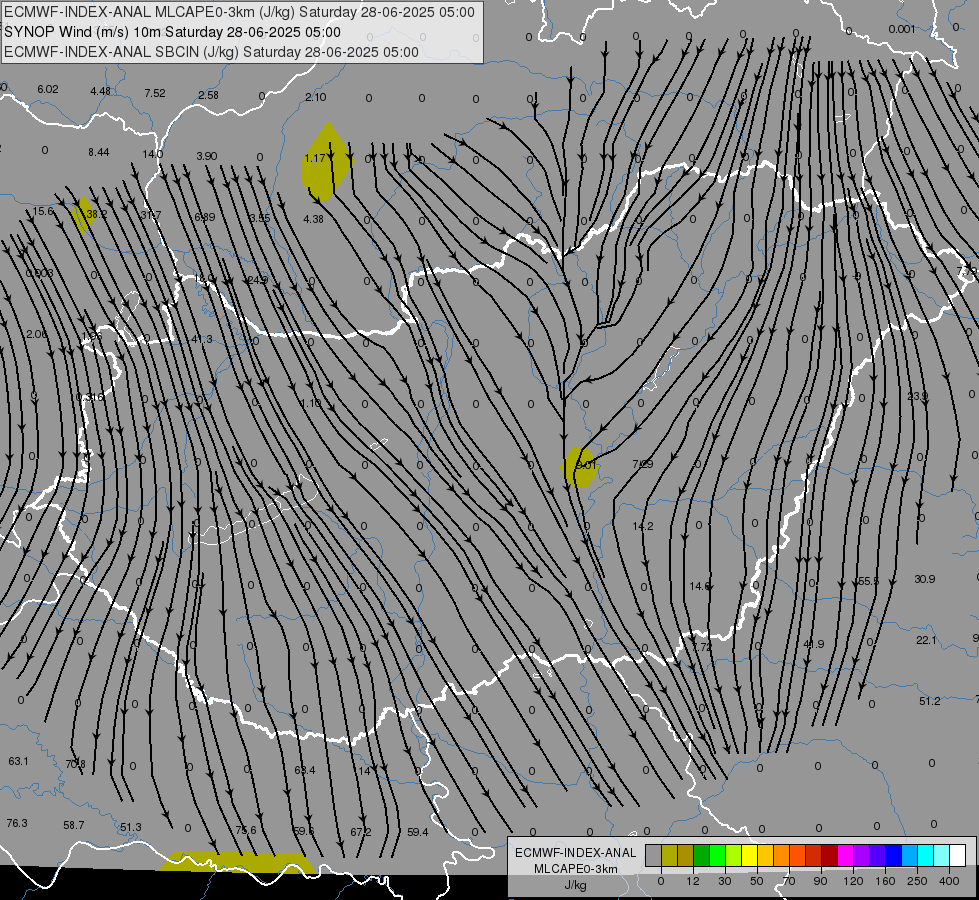
Task: Pick the magenta swatch in the legend
Action: pos(846,855)
